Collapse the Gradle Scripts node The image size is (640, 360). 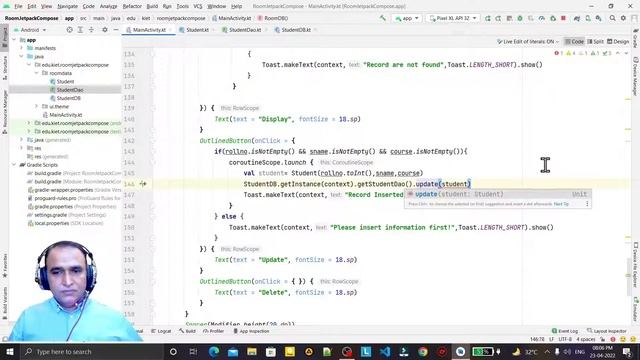pyautogui.click(x=14, y=165)
